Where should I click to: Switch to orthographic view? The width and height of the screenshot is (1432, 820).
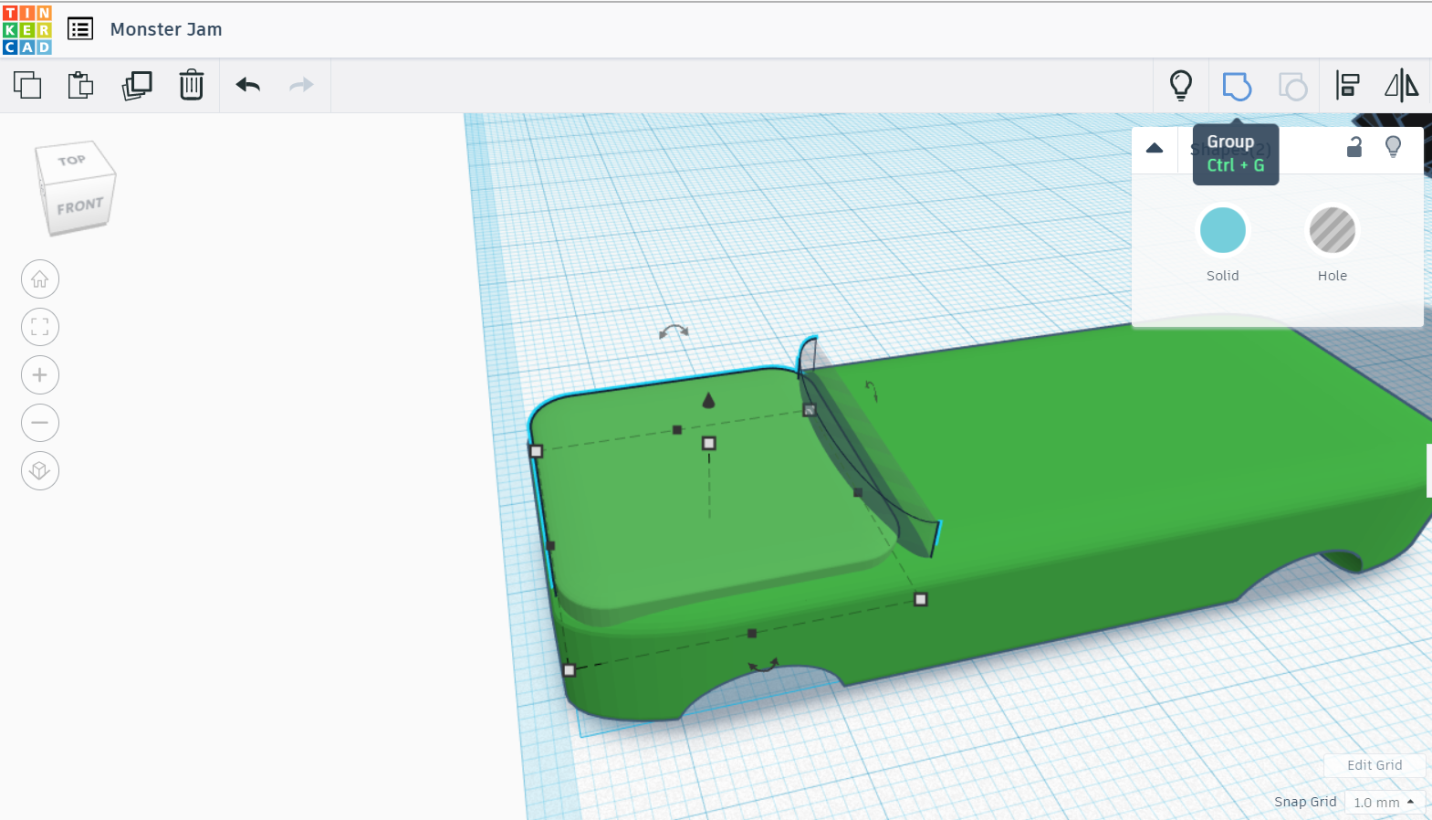[40, 471]
